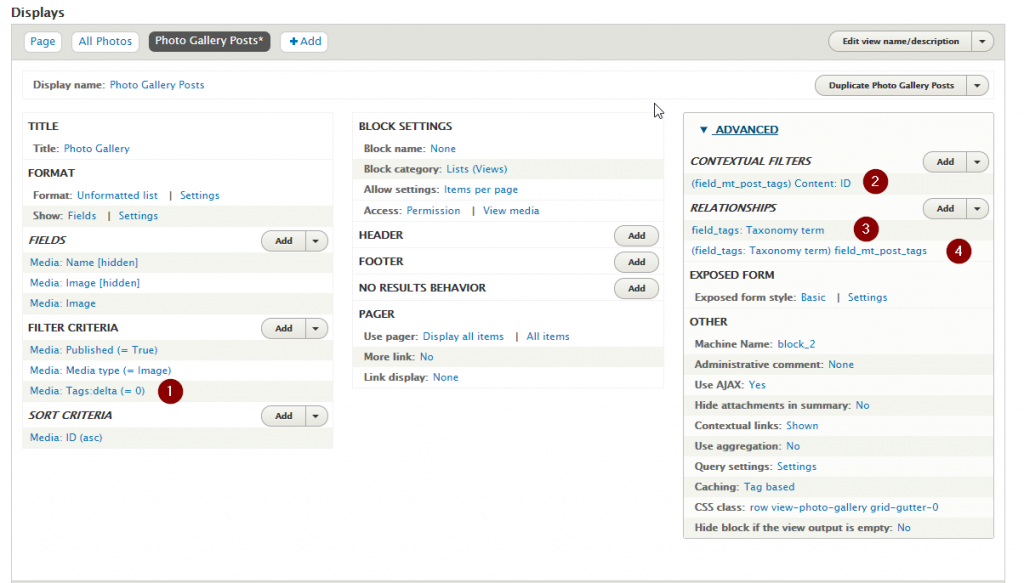
Task: Open the Caching Tag based setting
Action: click(x=768, y=487)
